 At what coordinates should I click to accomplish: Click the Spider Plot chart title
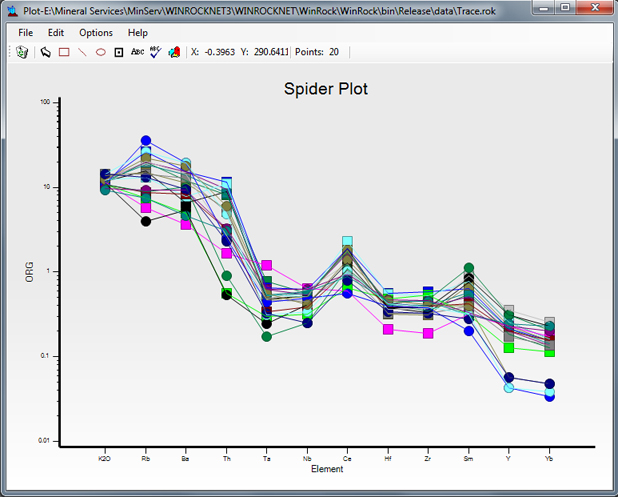pyautogui.click(x=326, y=89)
